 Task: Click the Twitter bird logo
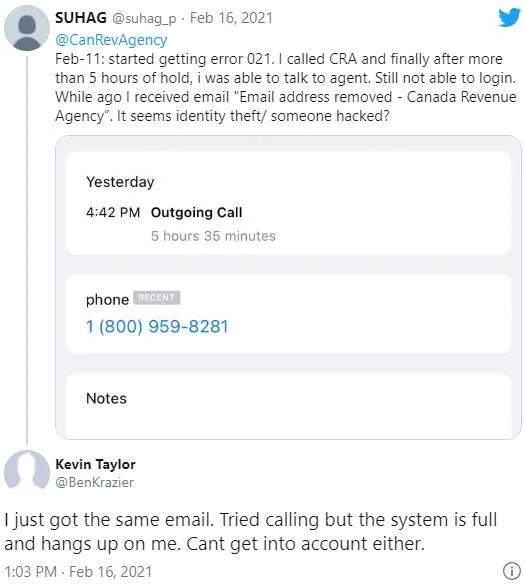(509, 18)
